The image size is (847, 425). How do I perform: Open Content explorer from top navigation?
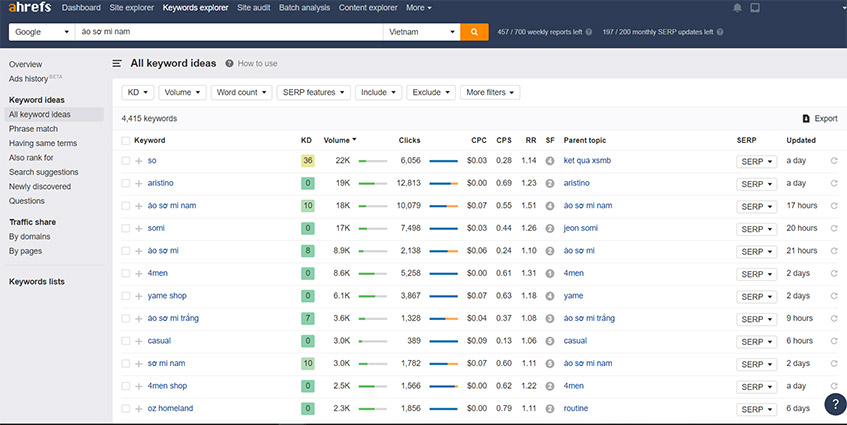coord(368,8)
